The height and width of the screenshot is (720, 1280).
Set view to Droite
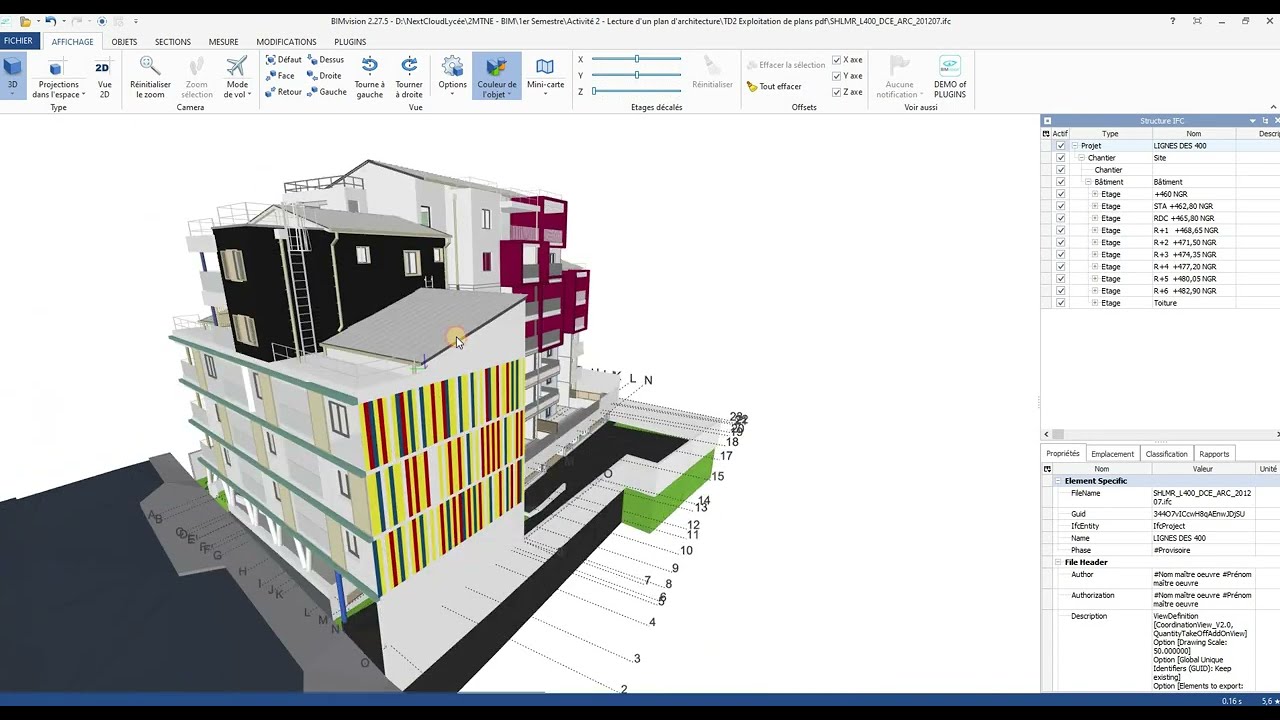click(324, 76)
